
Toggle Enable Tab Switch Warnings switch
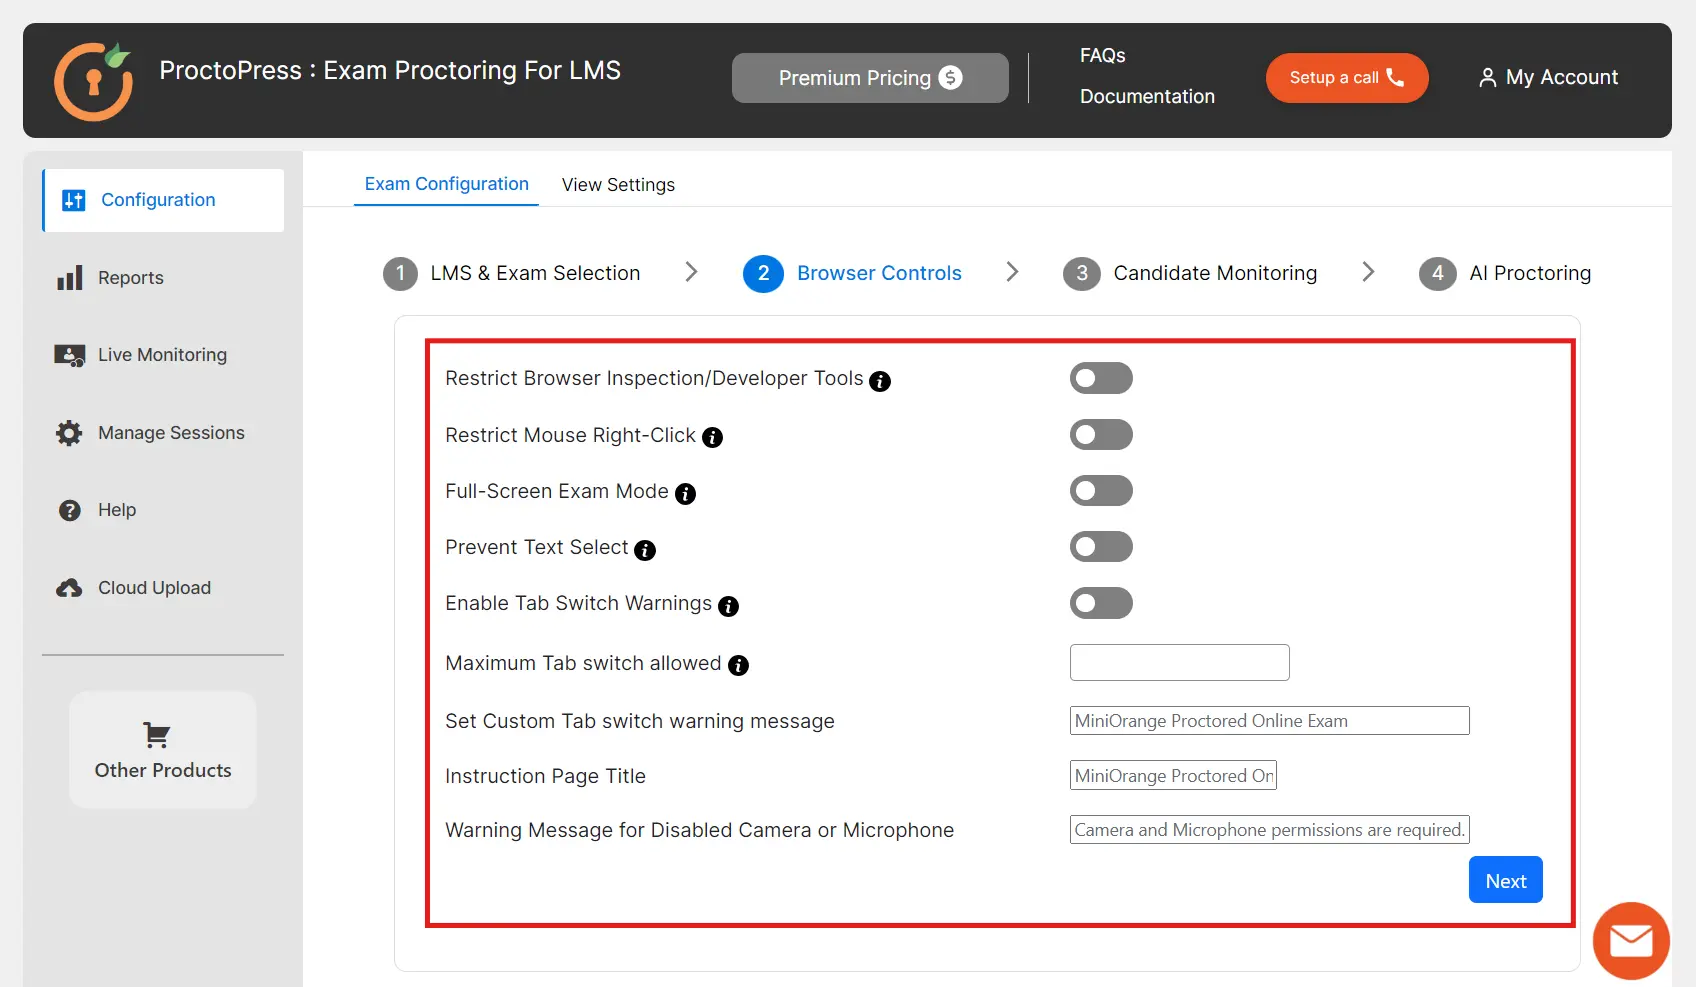1101,603
